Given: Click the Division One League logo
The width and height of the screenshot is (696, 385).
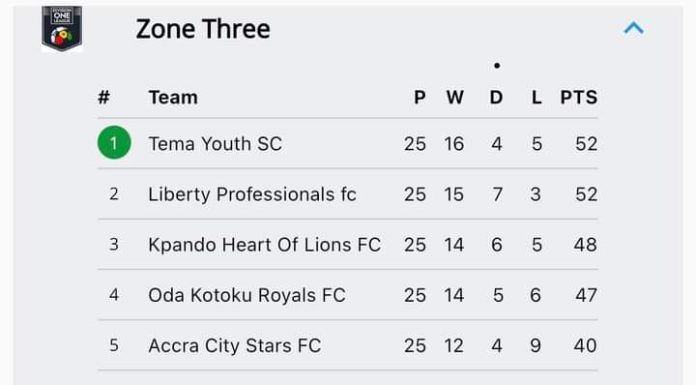Looking at the screenshot, I should (62, 28).
